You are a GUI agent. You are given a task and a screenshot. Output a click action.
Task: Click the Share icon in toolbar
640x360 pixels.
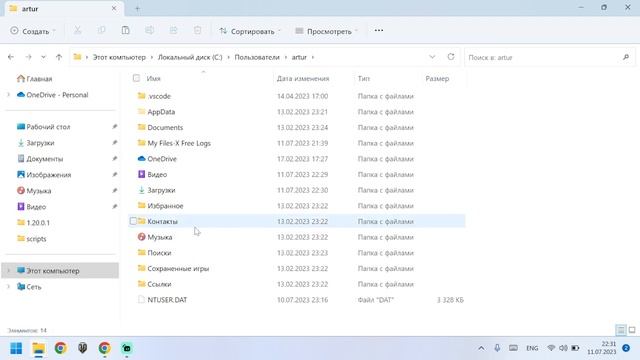(x=173, y=31)
